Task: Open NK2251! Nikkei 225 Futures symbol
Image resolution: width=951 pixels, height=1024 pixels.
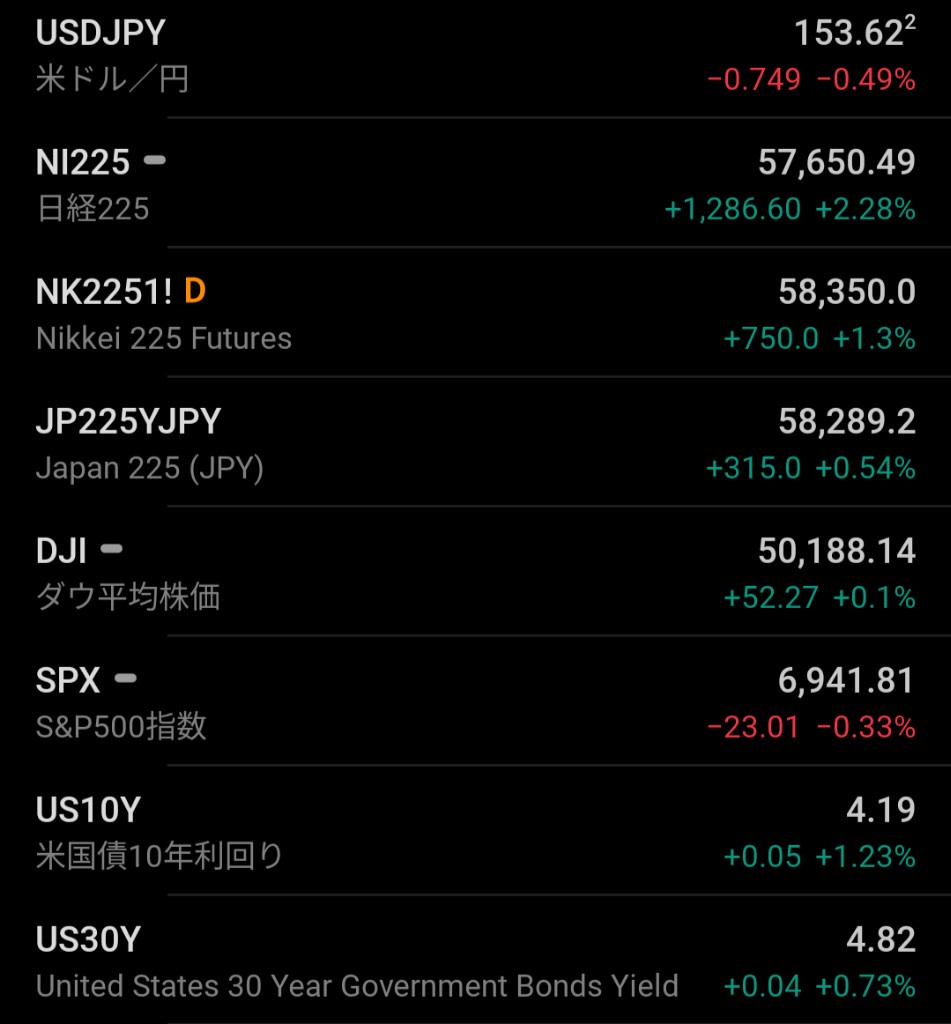Action: 104,291
